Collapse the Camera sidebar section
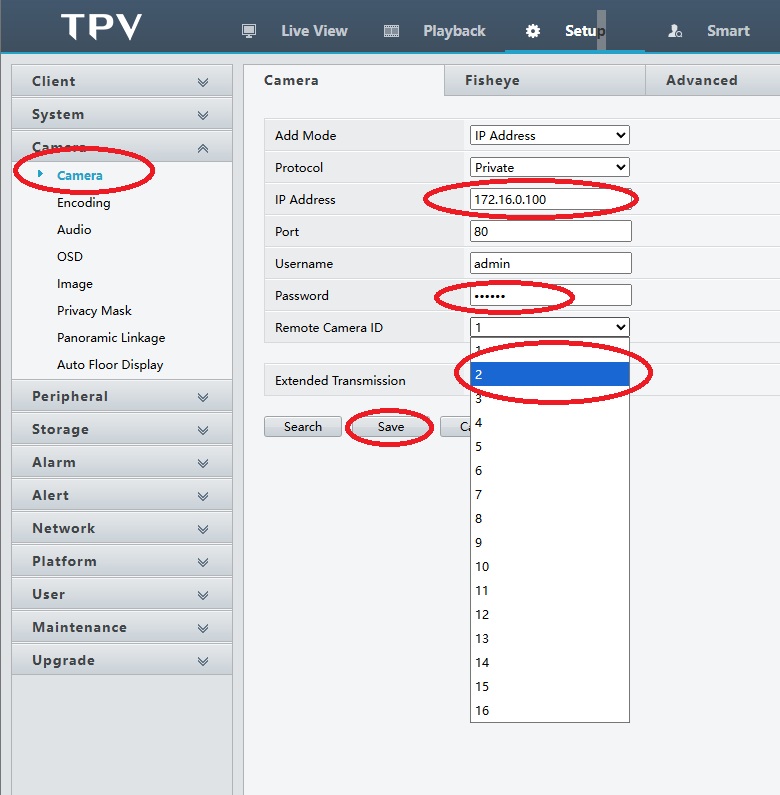Image resolution: width=780 pixels, height=795 pixels. click(x=203, y=148)
